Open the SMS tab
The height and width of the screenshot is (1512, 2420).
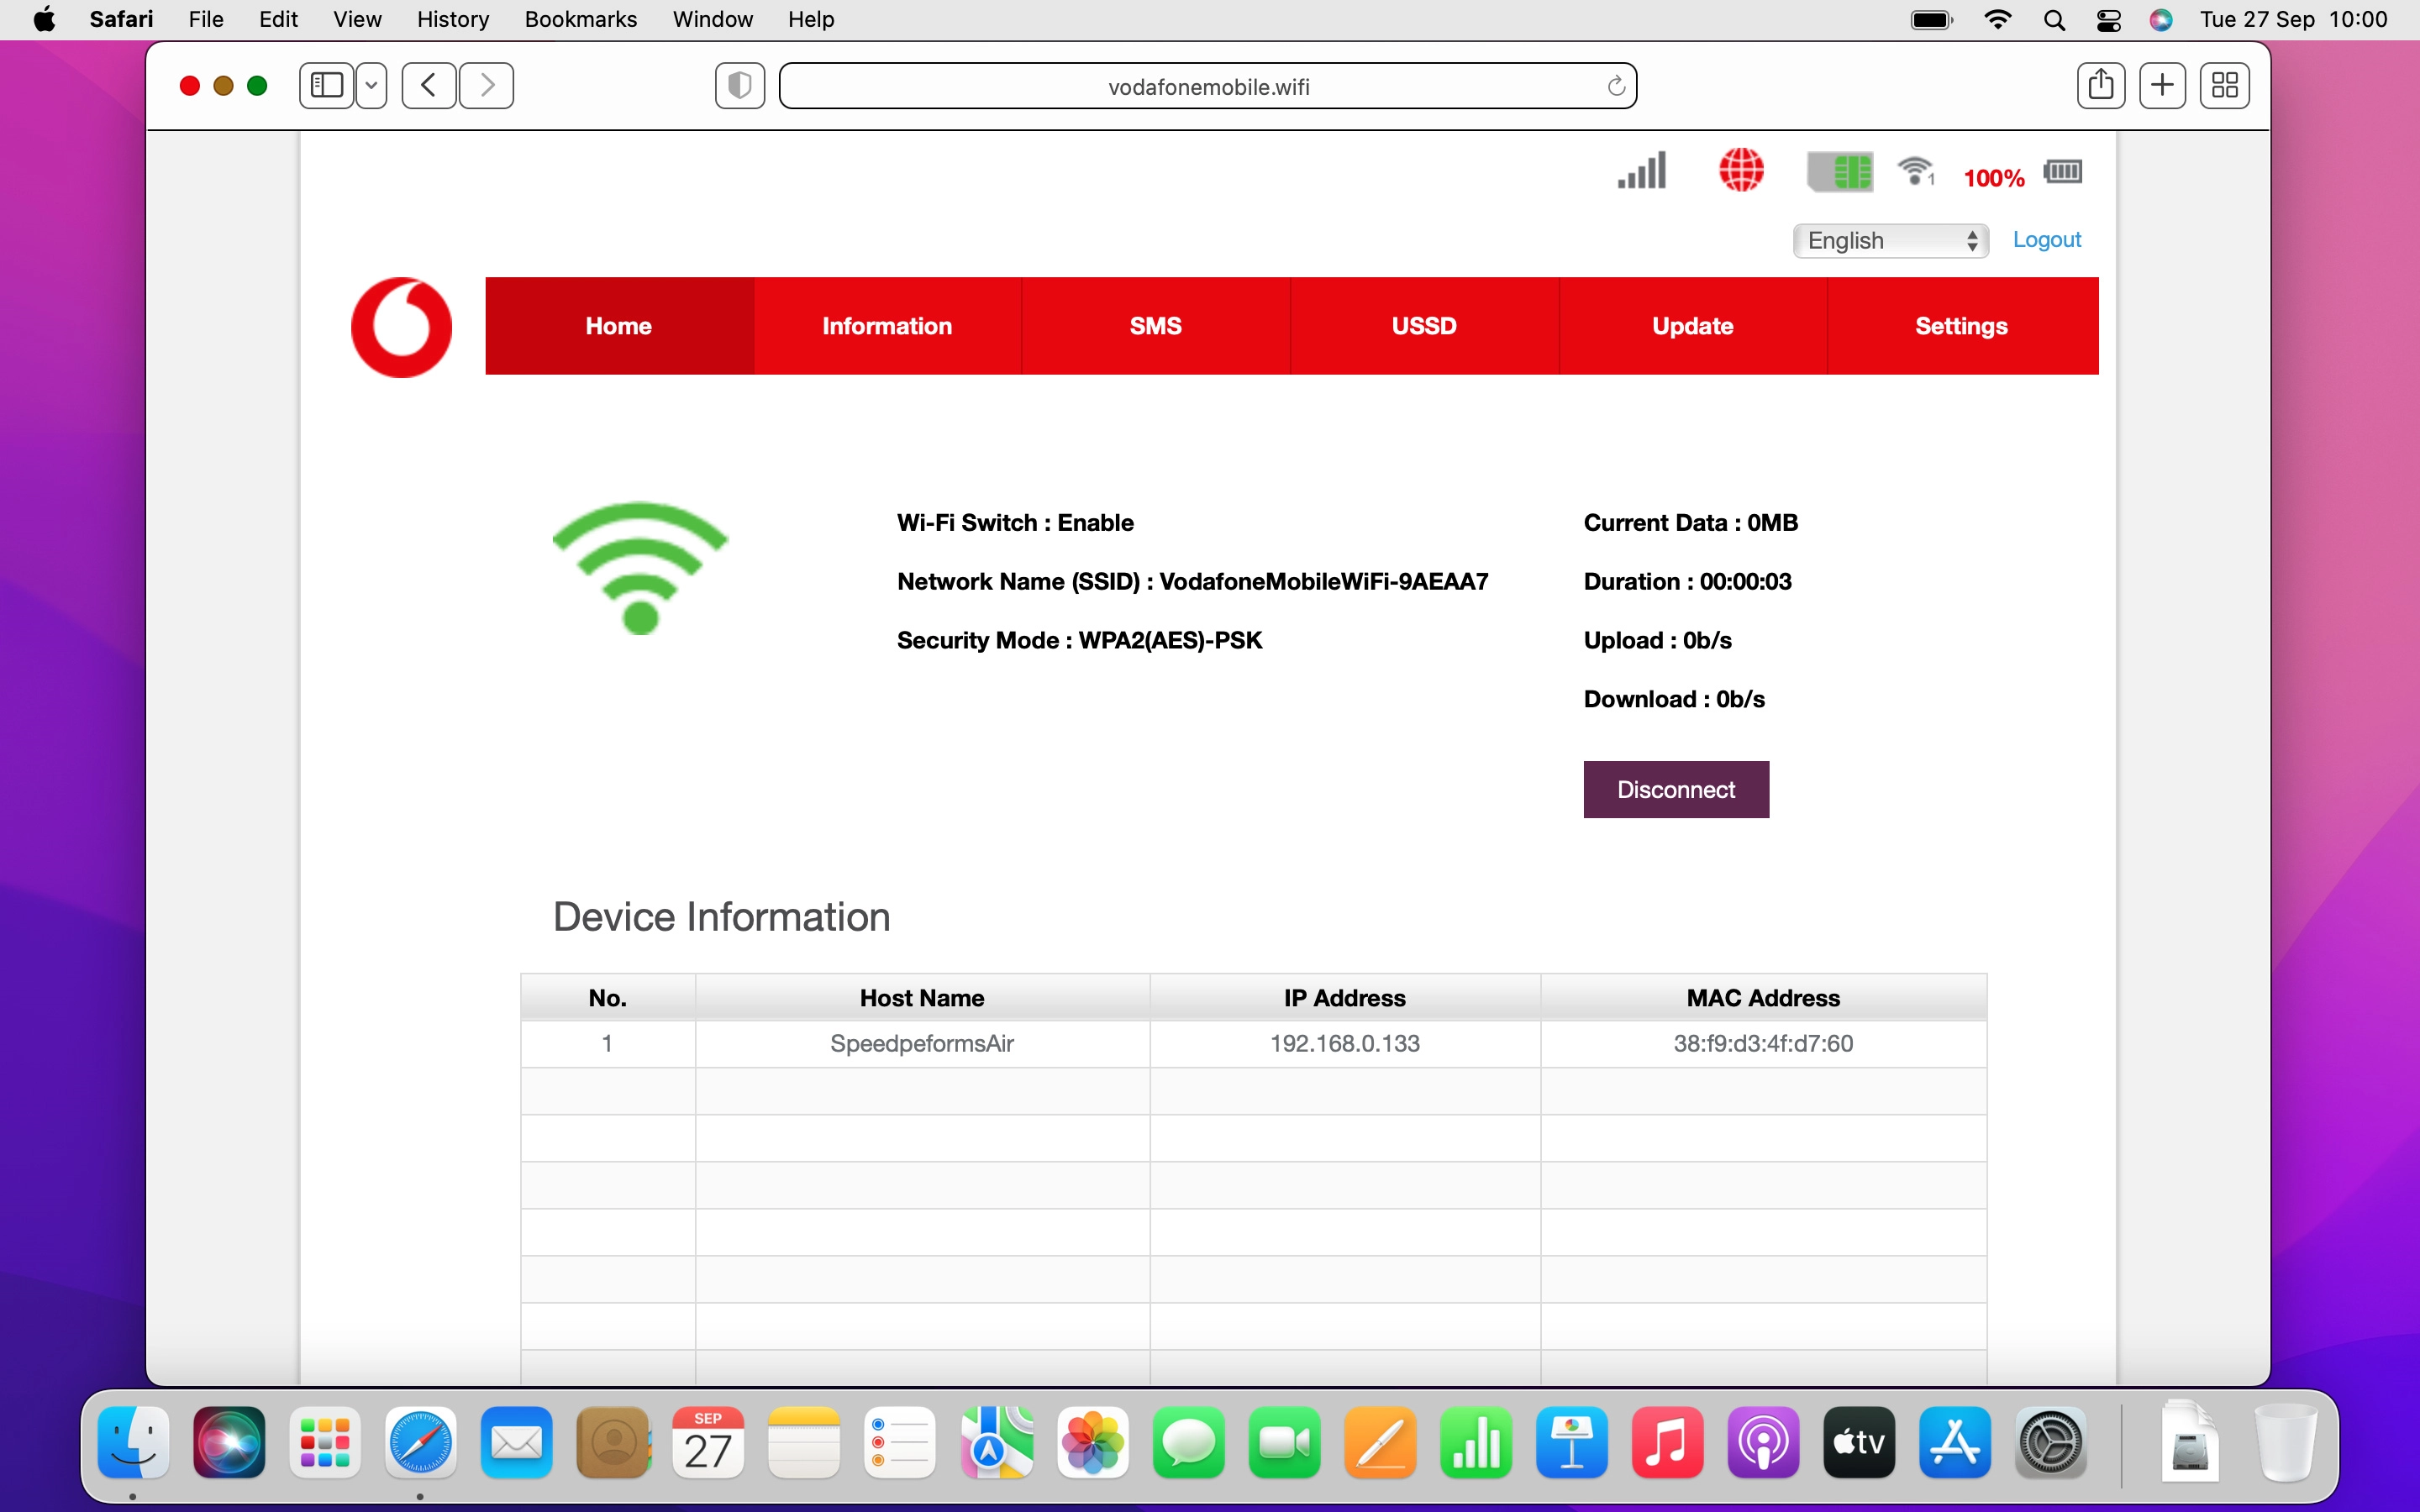tap(1155, 326)
